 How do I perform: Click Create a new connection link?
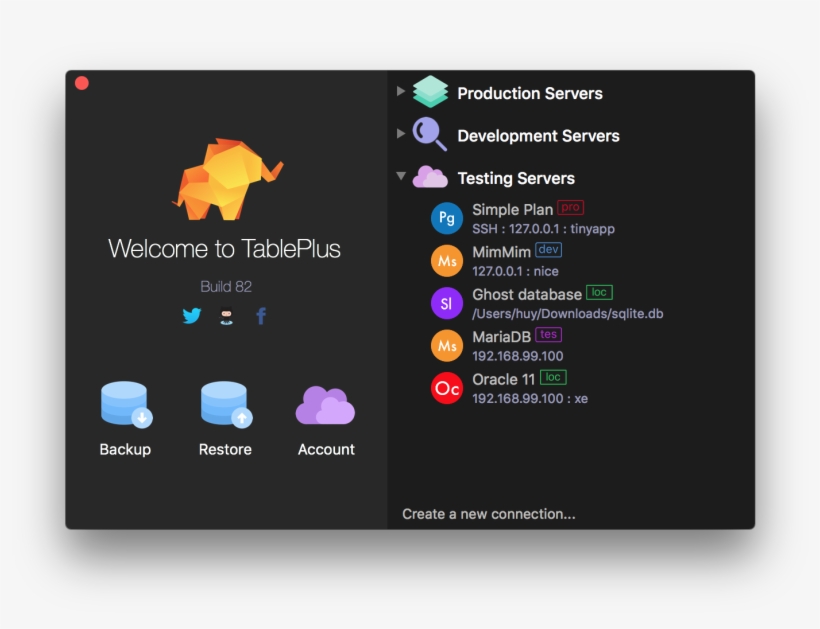pyautogui.click(x=488, y=514)
